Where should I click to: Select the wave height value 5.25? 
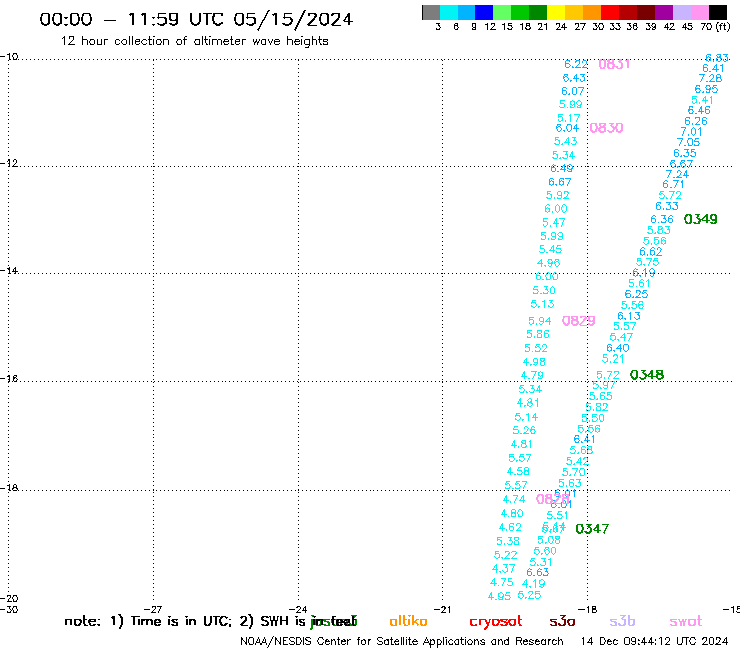click(x=530, y=595)
